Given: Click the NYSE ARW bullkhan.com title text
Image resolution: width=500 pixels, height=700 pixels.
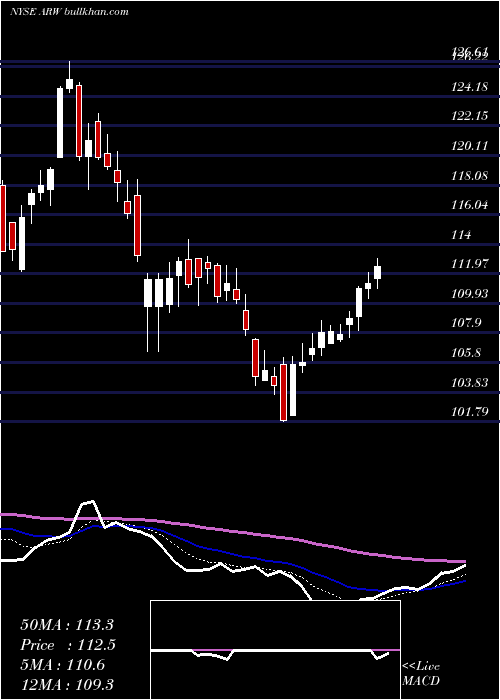Looking at the screenshot, I should [69, 11].
